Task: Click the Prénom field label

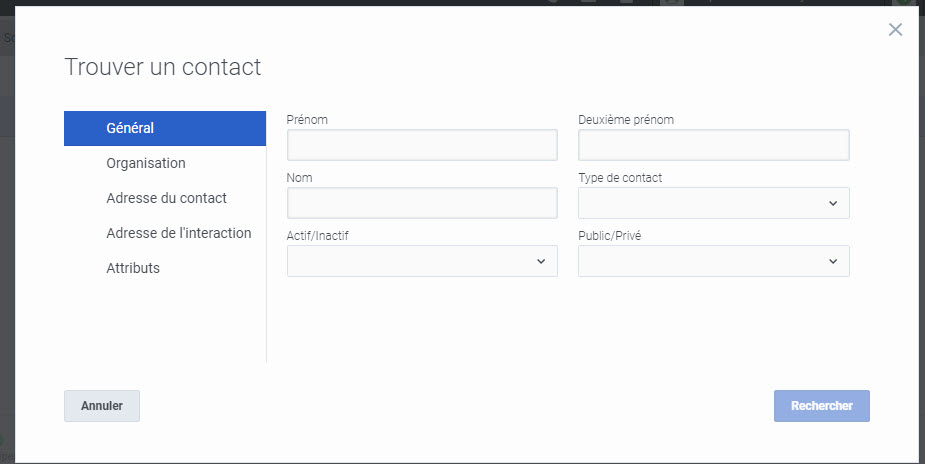Action: [x=307, y=120]
